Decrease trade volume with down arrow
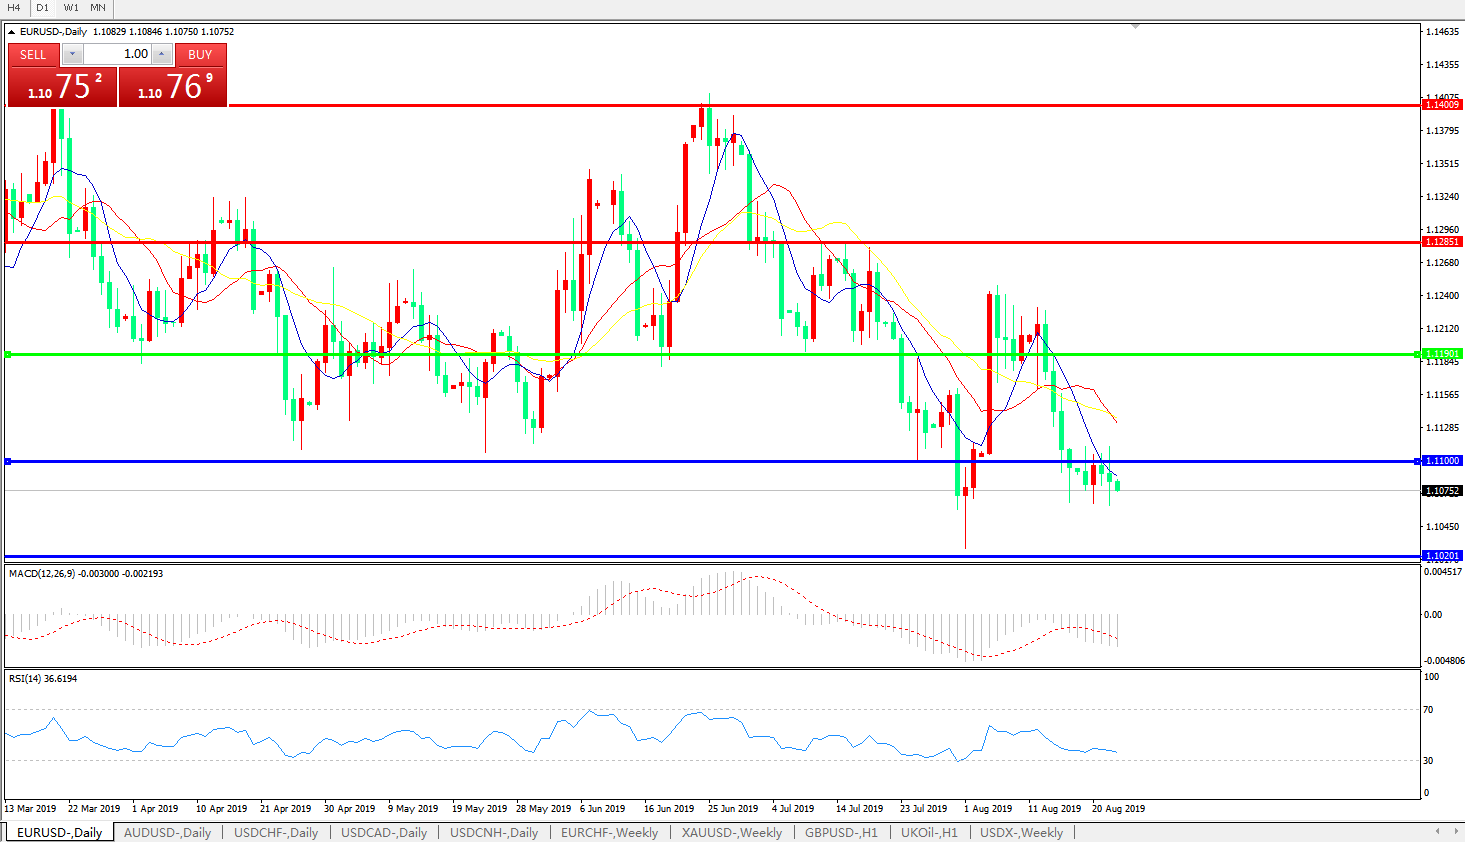 pos(73,55)
